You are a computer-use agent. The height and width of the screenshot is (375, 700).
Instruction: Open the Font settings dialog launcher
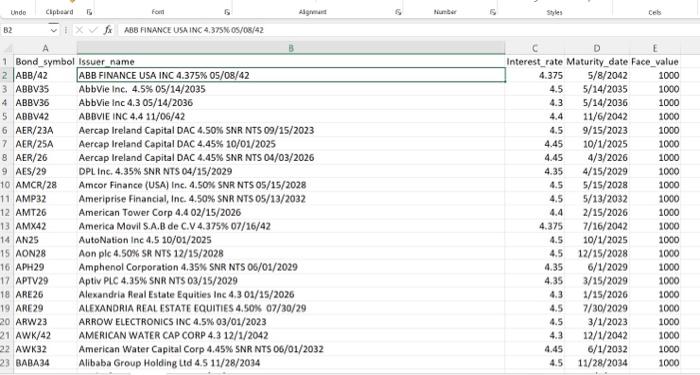227,12
